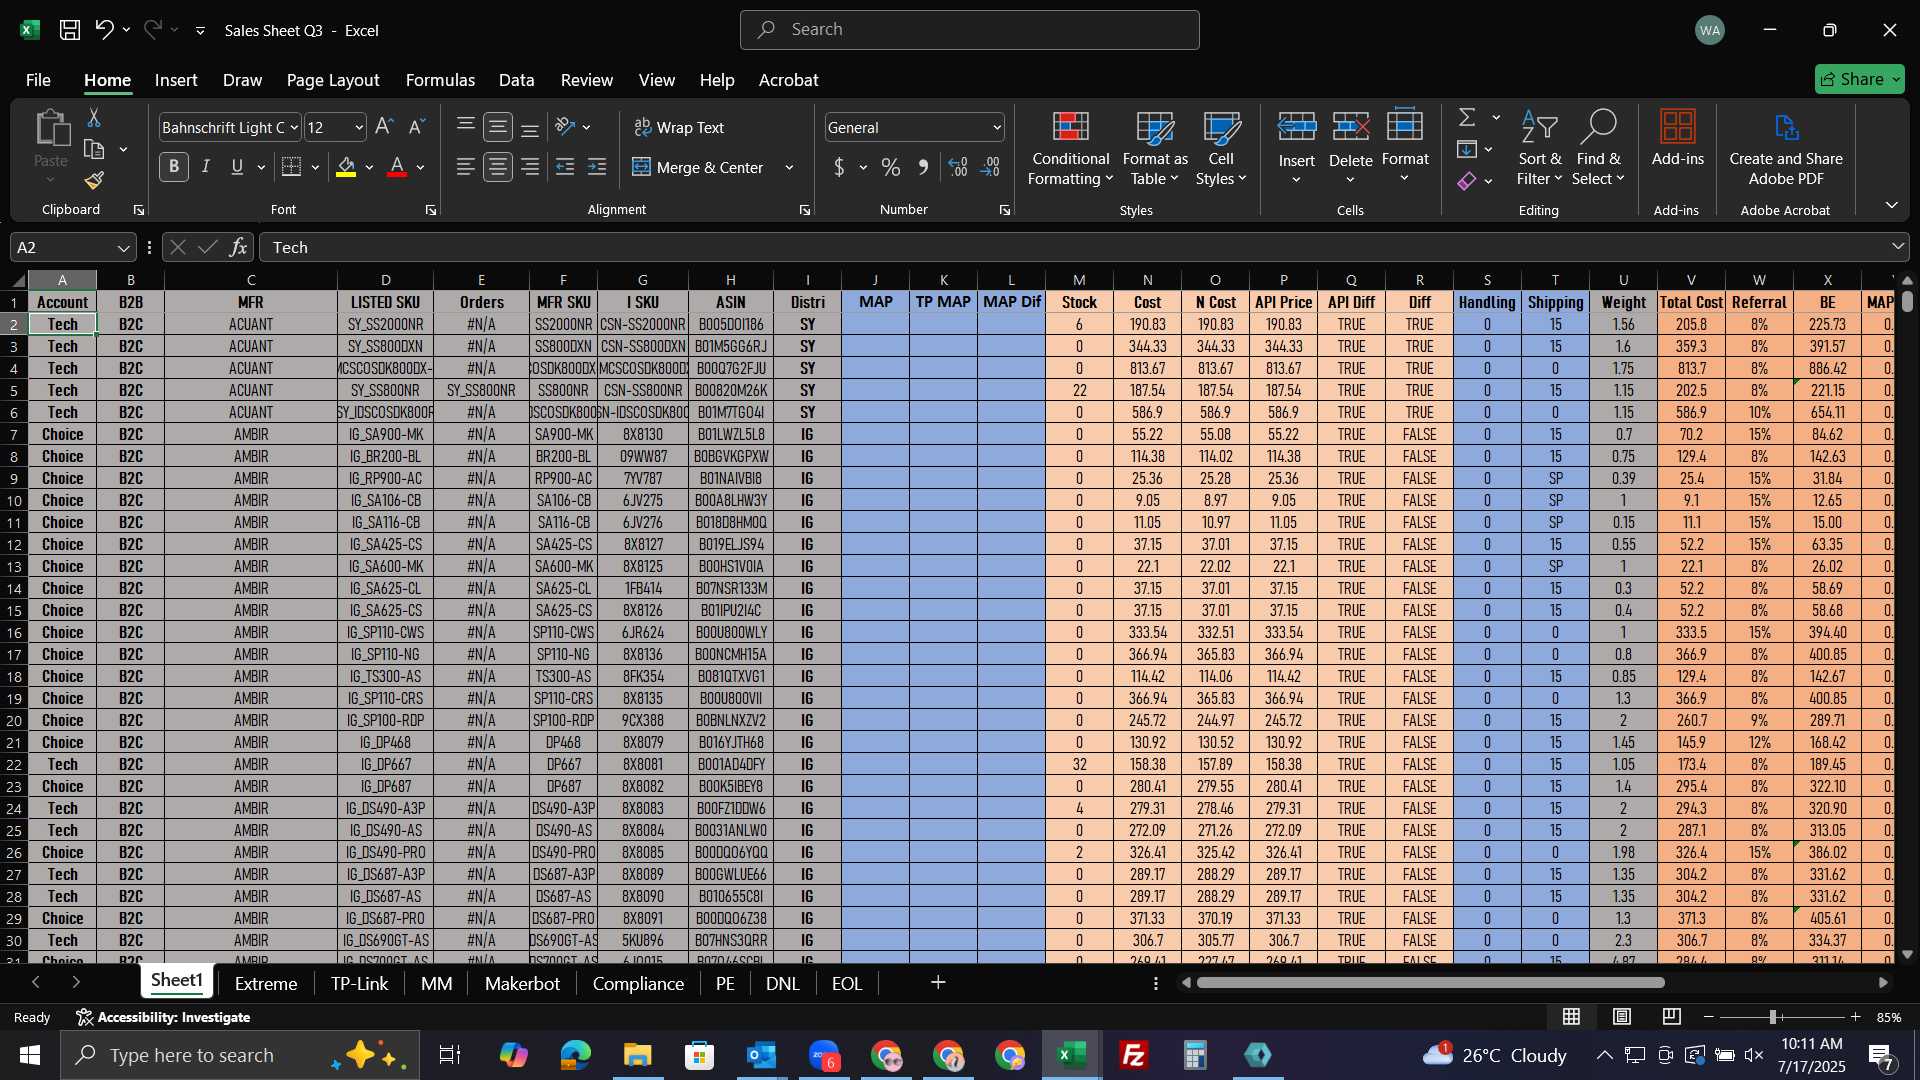Screen dimensions: 1920x1080
Task: Undo the last action
Action: click(x=104, y=30)
